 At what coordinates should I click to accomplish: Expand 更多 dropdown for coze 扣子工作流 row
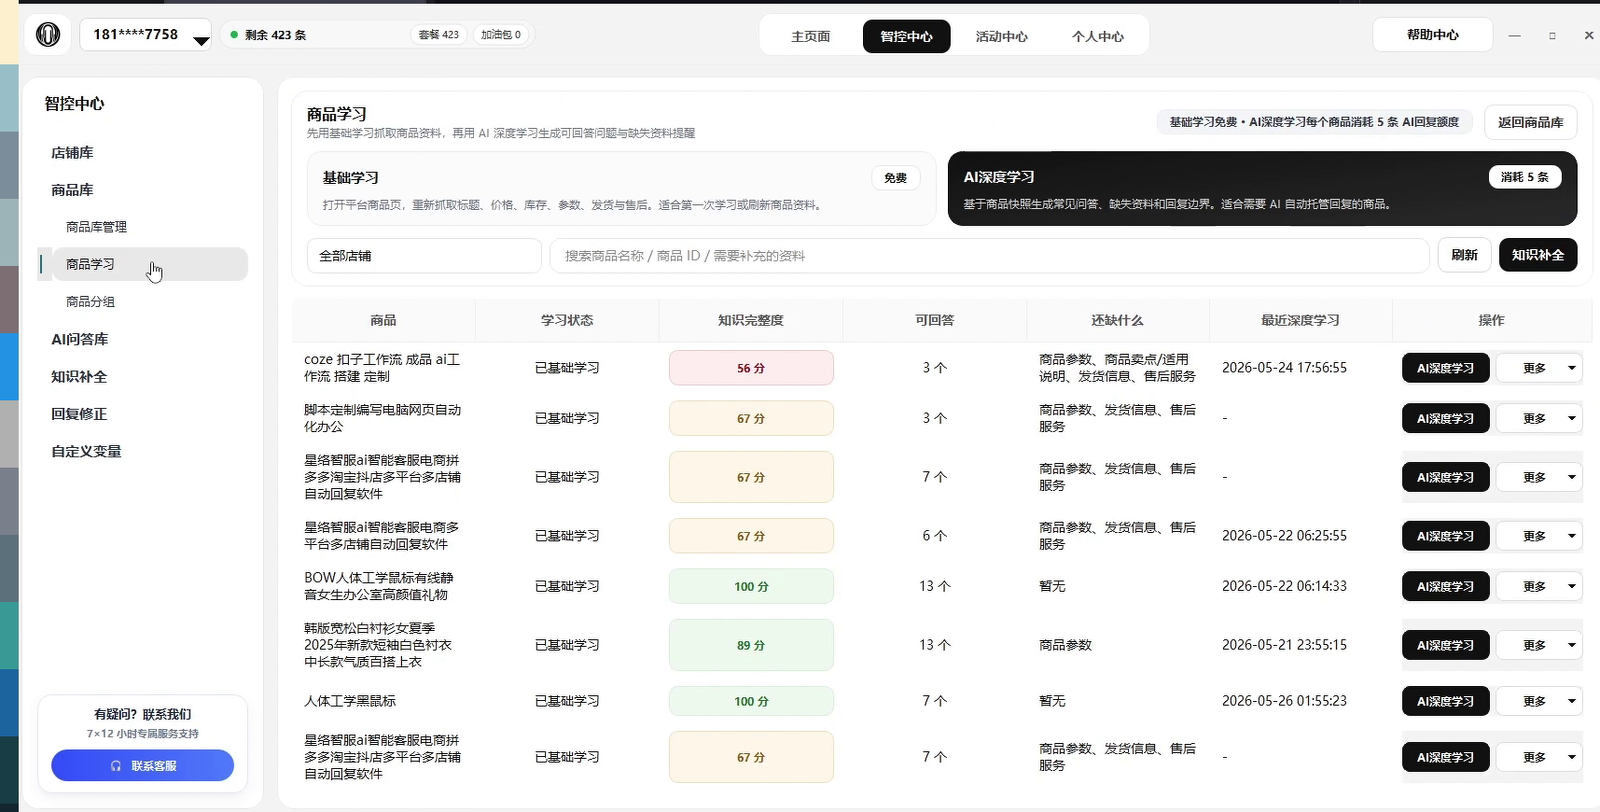pos(1538,368)
